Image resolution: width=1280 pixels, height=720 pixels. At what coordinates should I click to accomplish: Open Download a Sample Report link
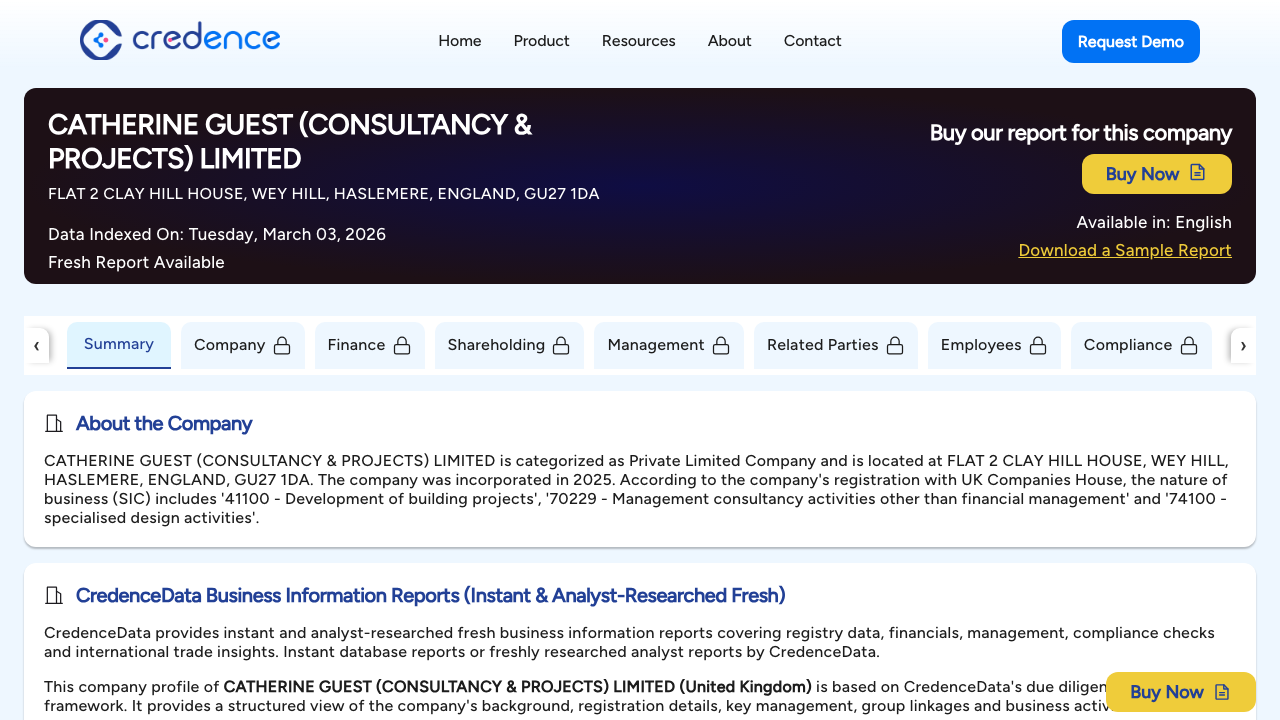1124,250
